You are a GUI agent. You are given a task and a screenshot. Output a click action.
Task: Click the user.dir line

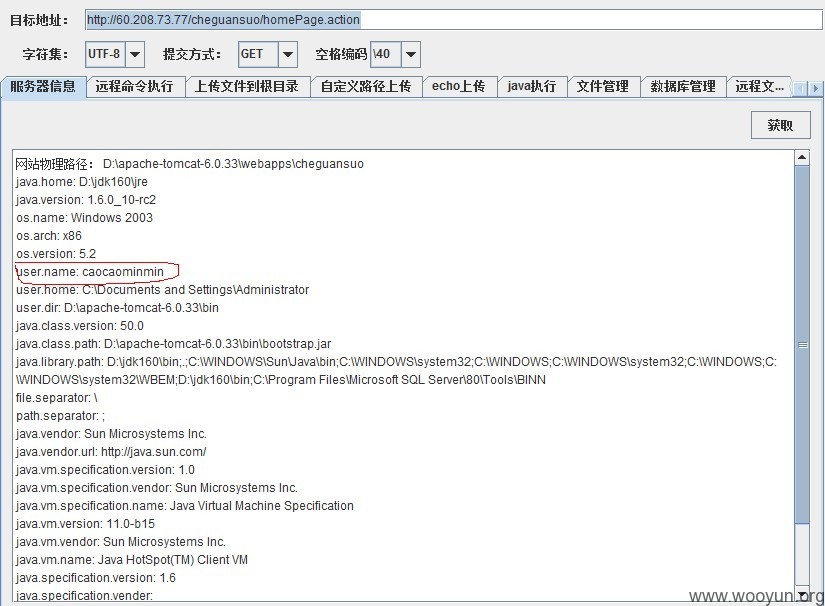(x=117, y=308)
